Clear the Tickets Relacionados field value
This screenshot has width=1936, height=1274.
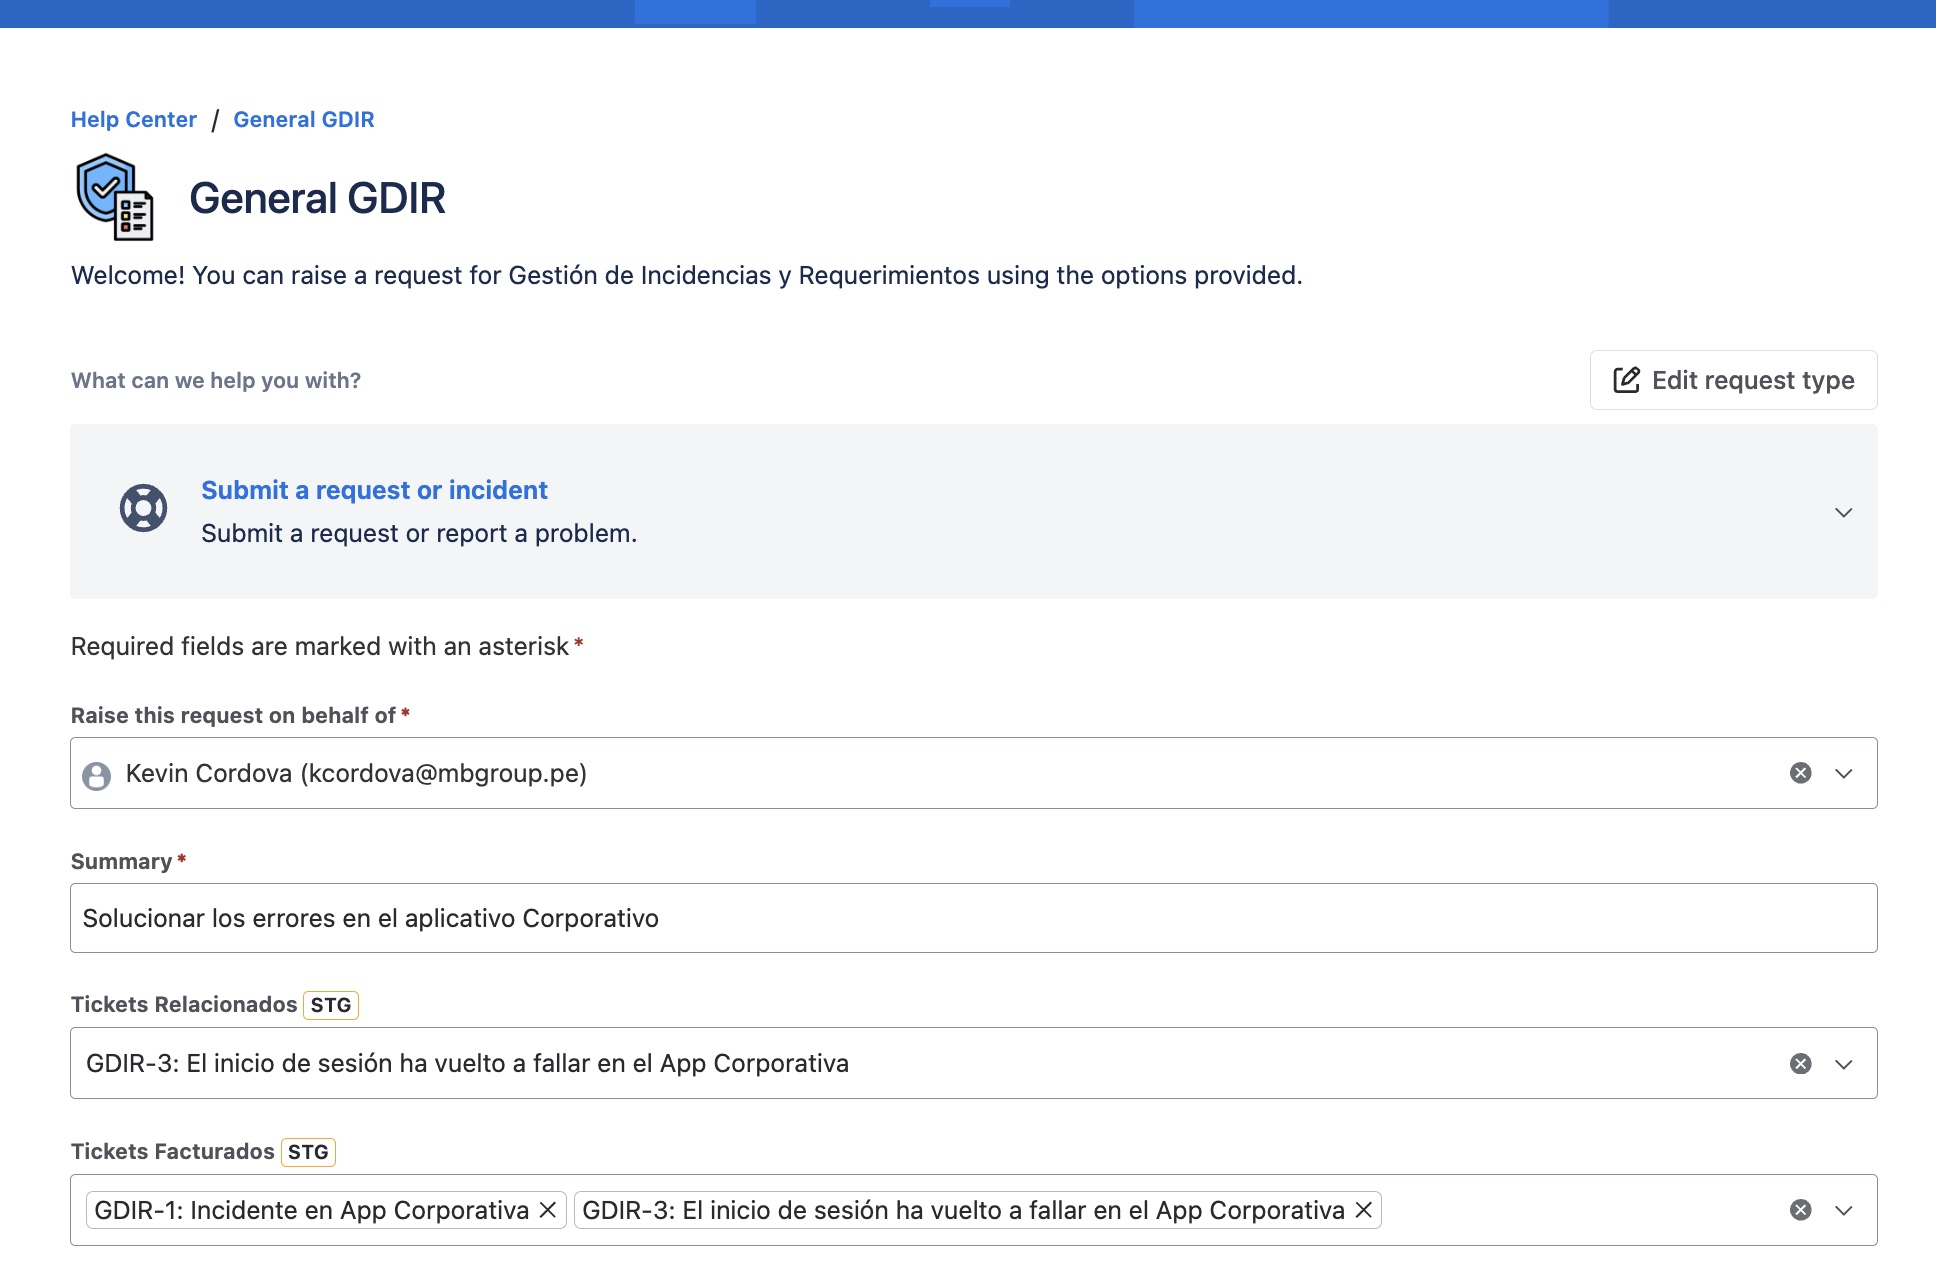[x=1800, y=1063]
